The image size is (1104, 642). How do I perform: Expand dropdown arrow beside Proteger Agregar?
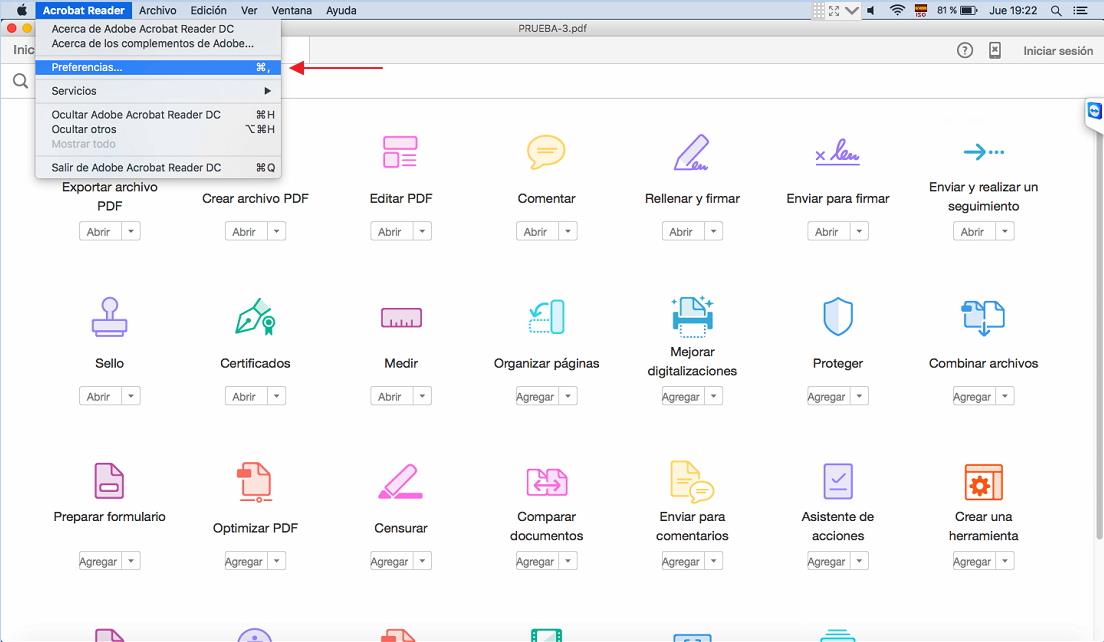coord(860,396)
